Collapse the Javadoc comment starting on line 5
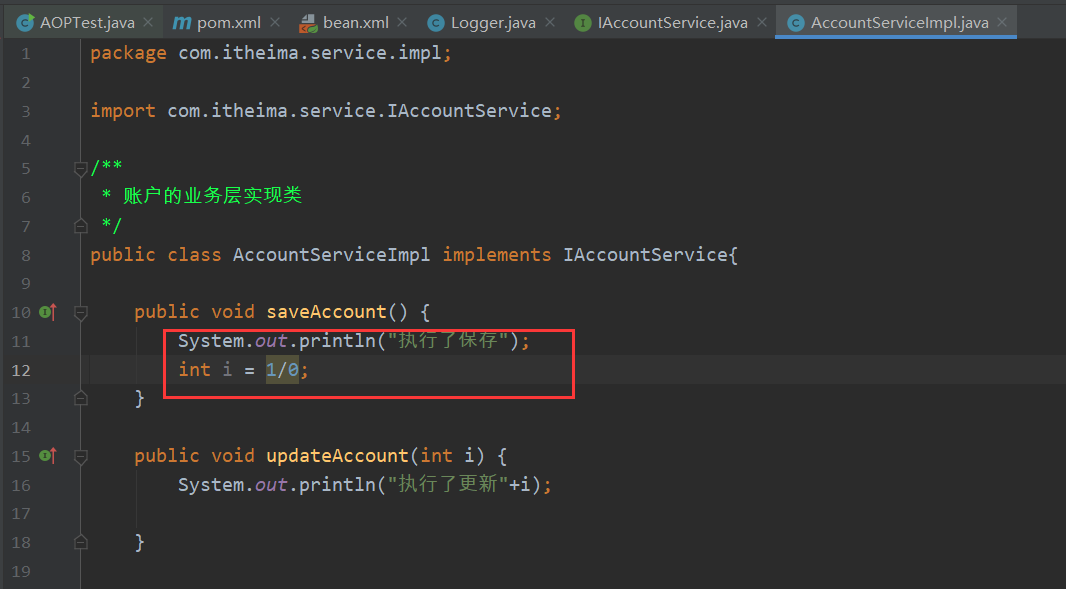The height and width of the screenshot is (589, 1066). click(80, 168)
